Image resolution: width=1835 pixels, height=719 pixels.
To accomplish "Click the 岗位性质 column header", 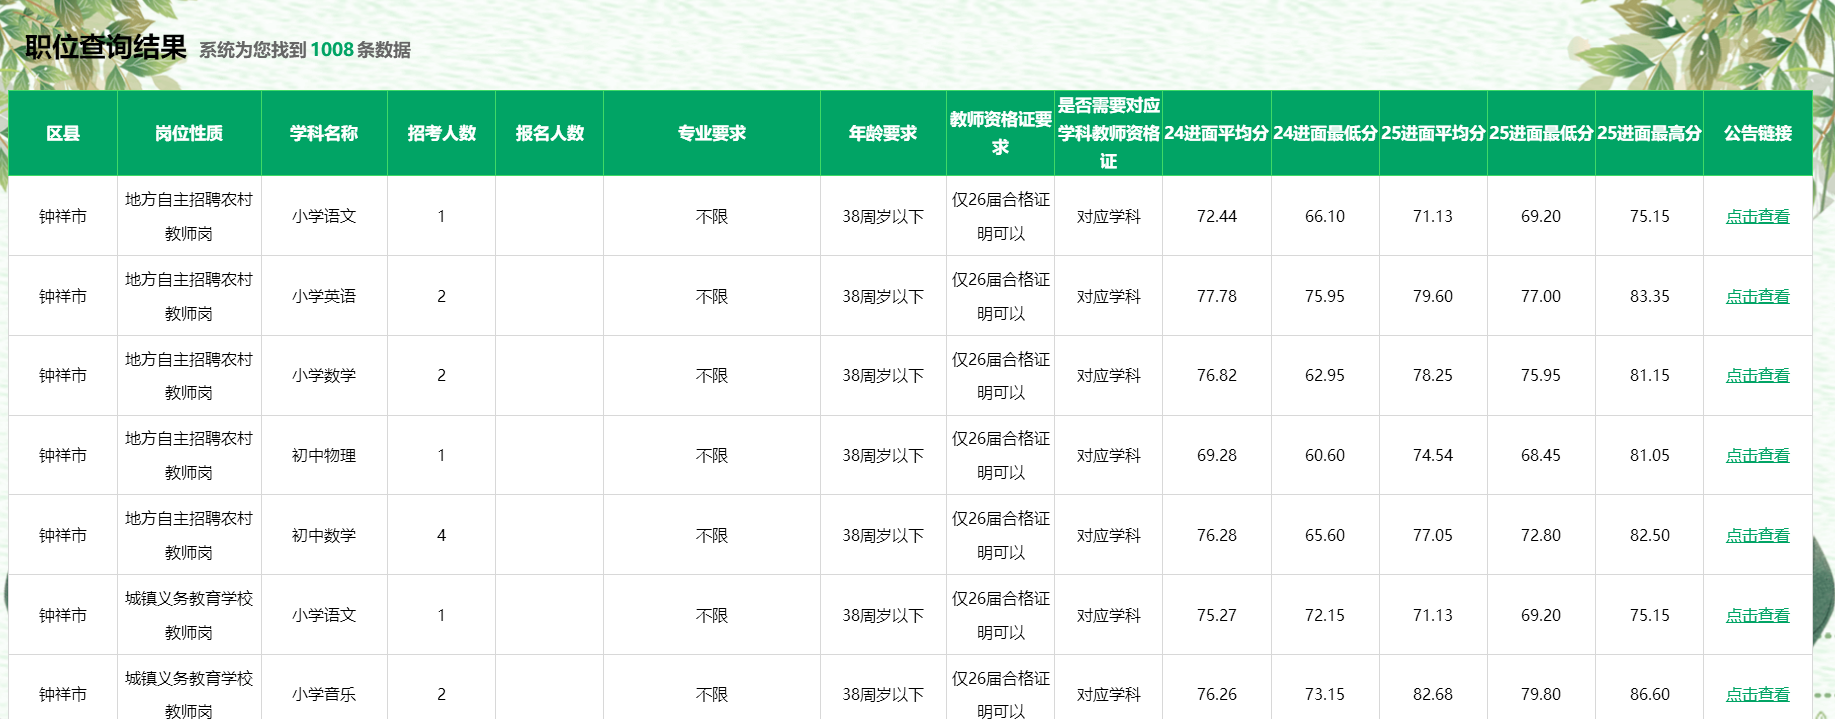I will [189, 133].
